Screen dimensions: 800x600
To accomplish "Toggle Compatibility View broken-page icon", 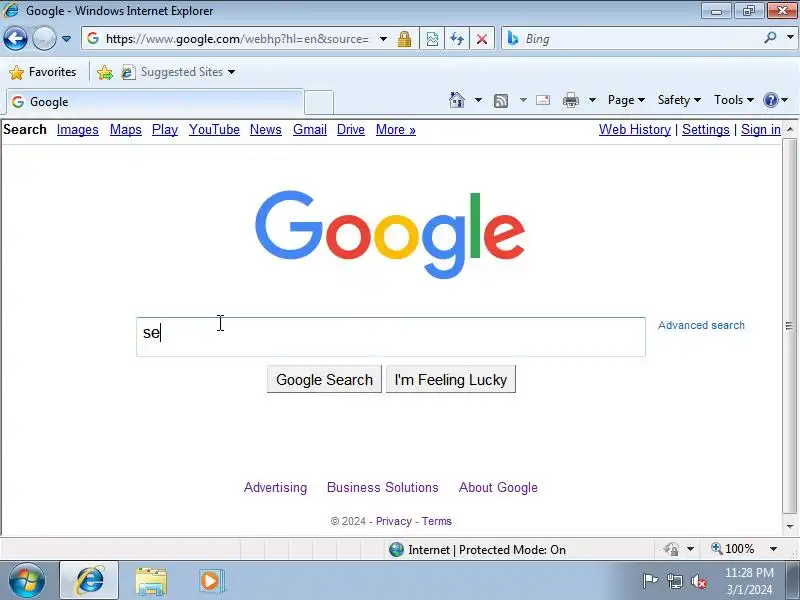I will 432,39.
